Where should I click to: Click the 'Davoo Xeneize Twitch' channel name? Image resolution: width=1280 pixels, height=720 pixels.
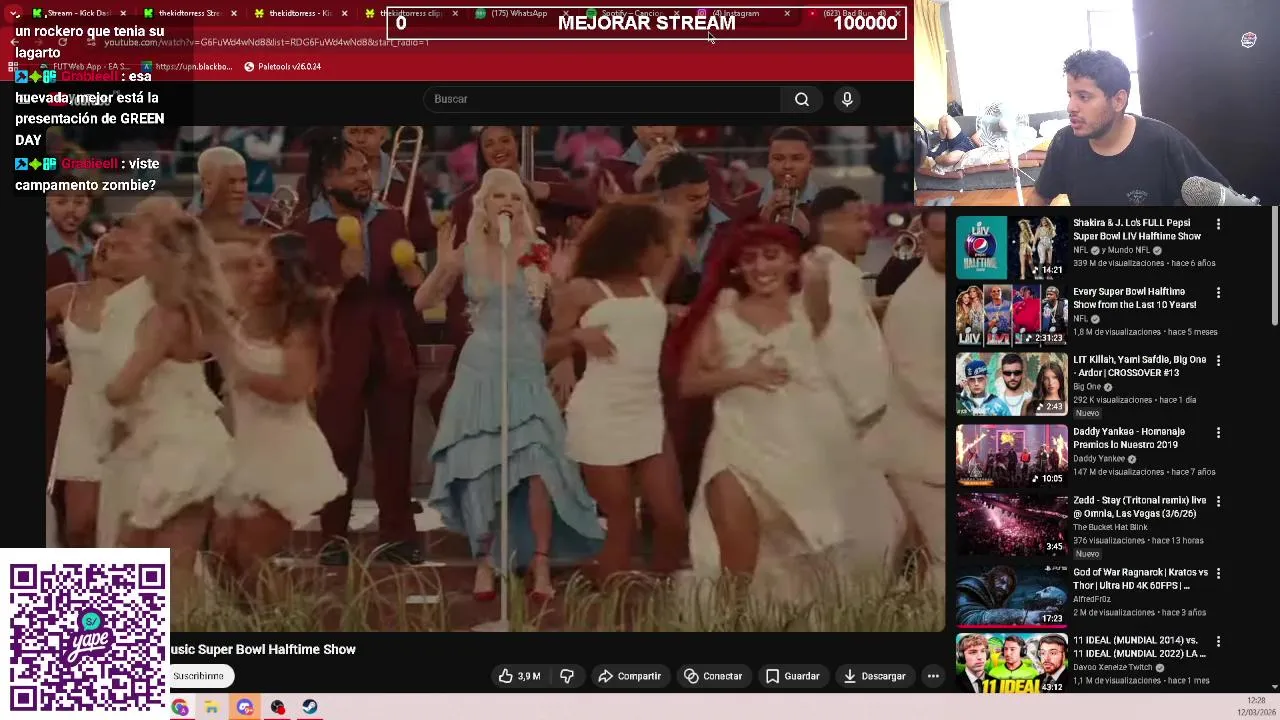[1113, 667]
